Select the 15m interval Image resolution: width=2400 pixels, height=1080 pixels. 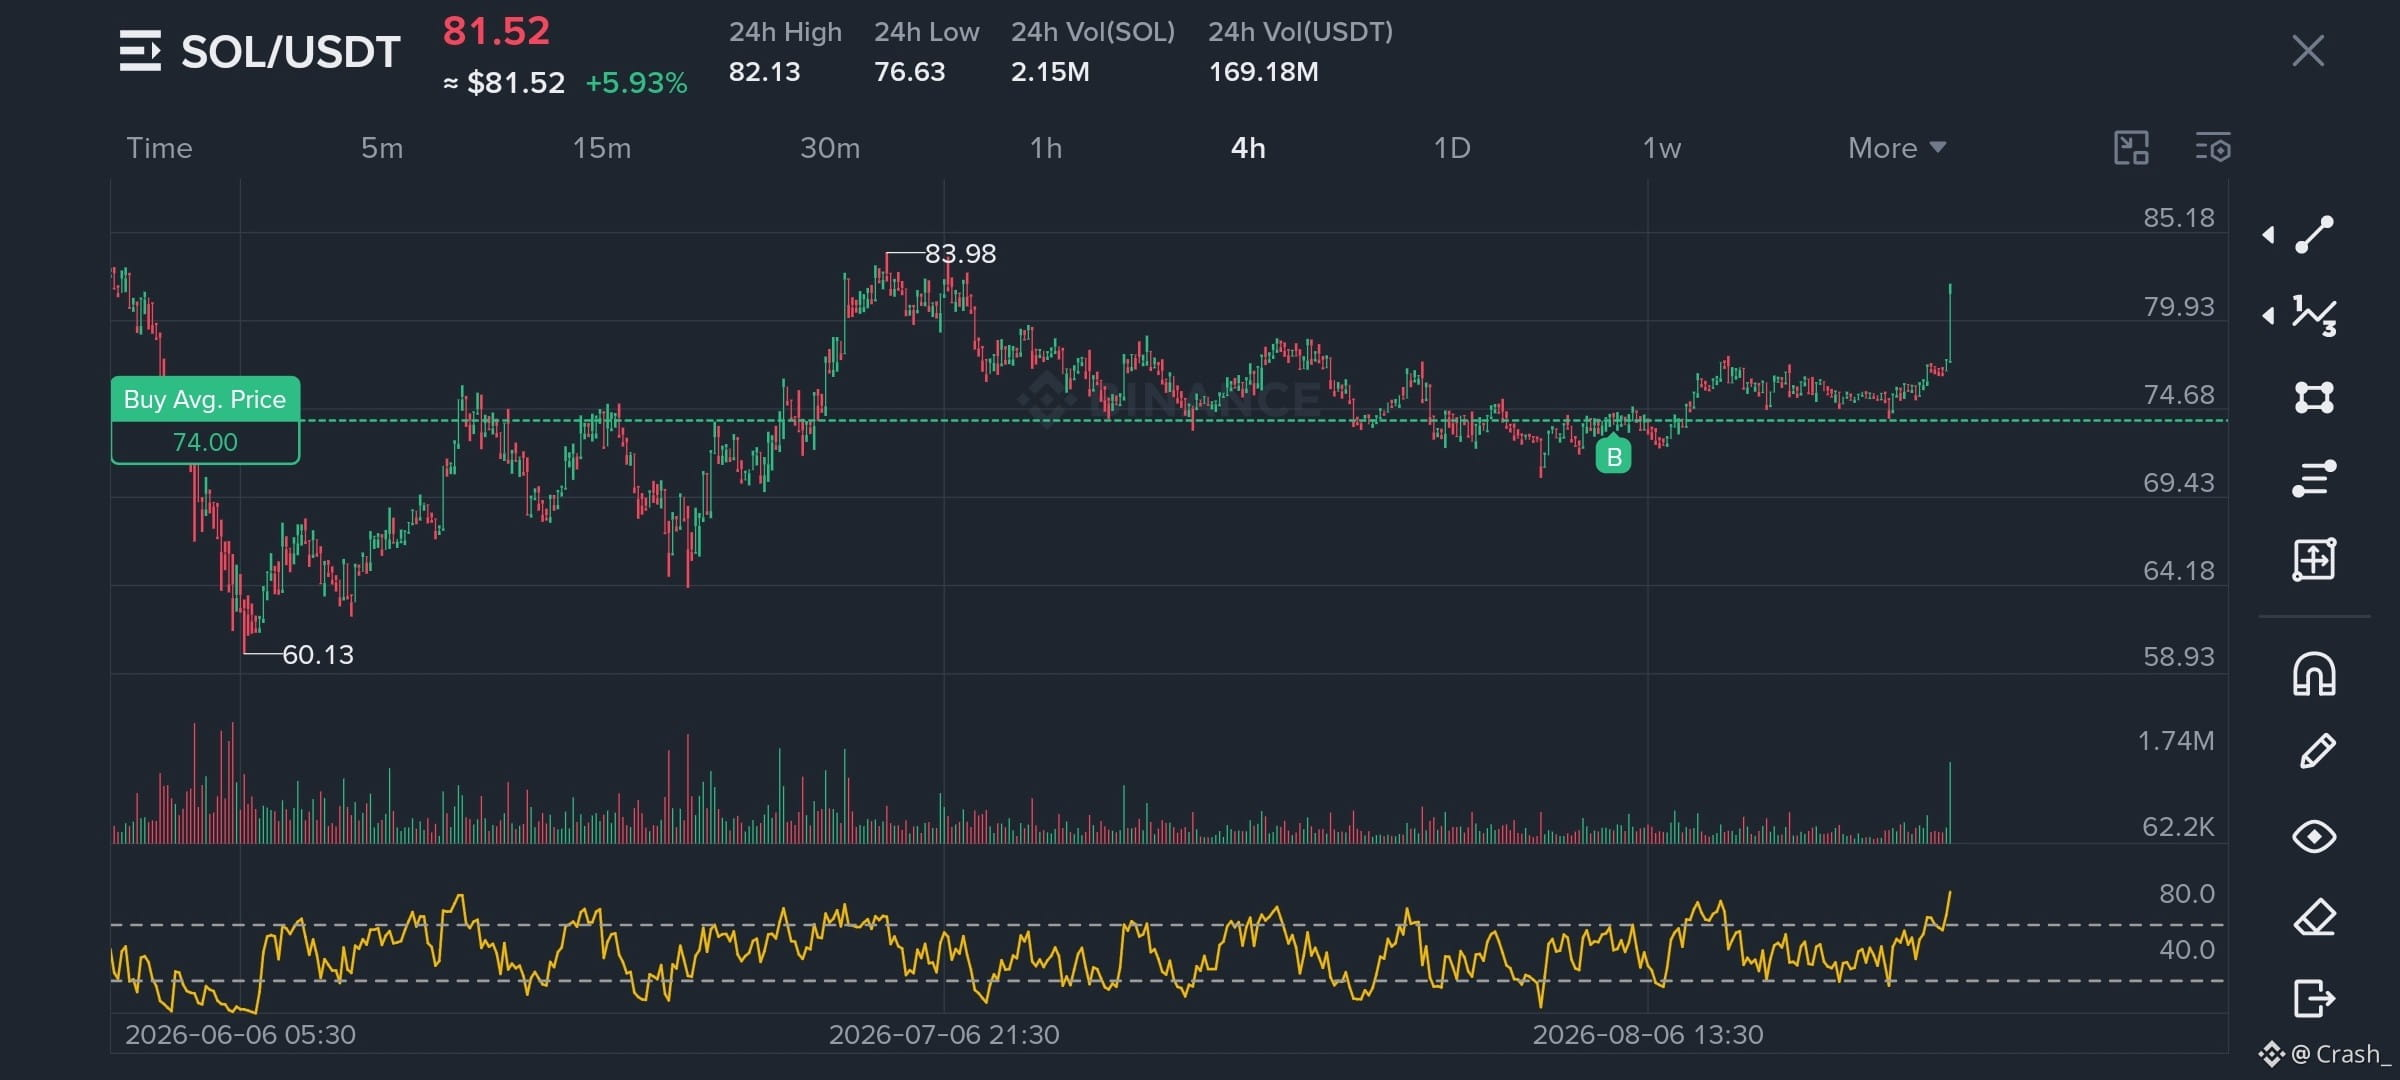(x=601, y=148)
